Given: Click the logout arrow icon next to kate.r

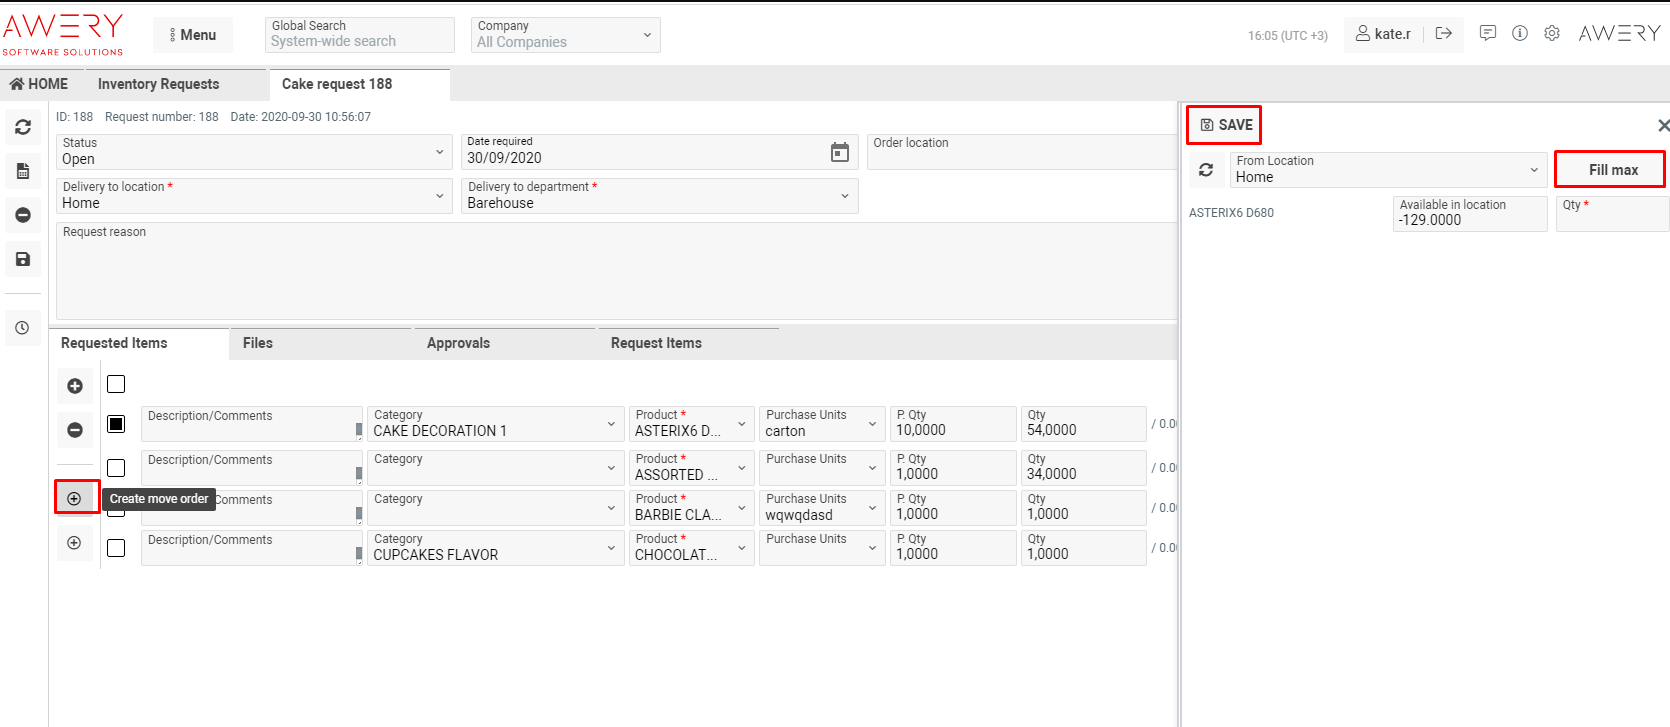Looking at the screenshot, I should [1443, 33].
